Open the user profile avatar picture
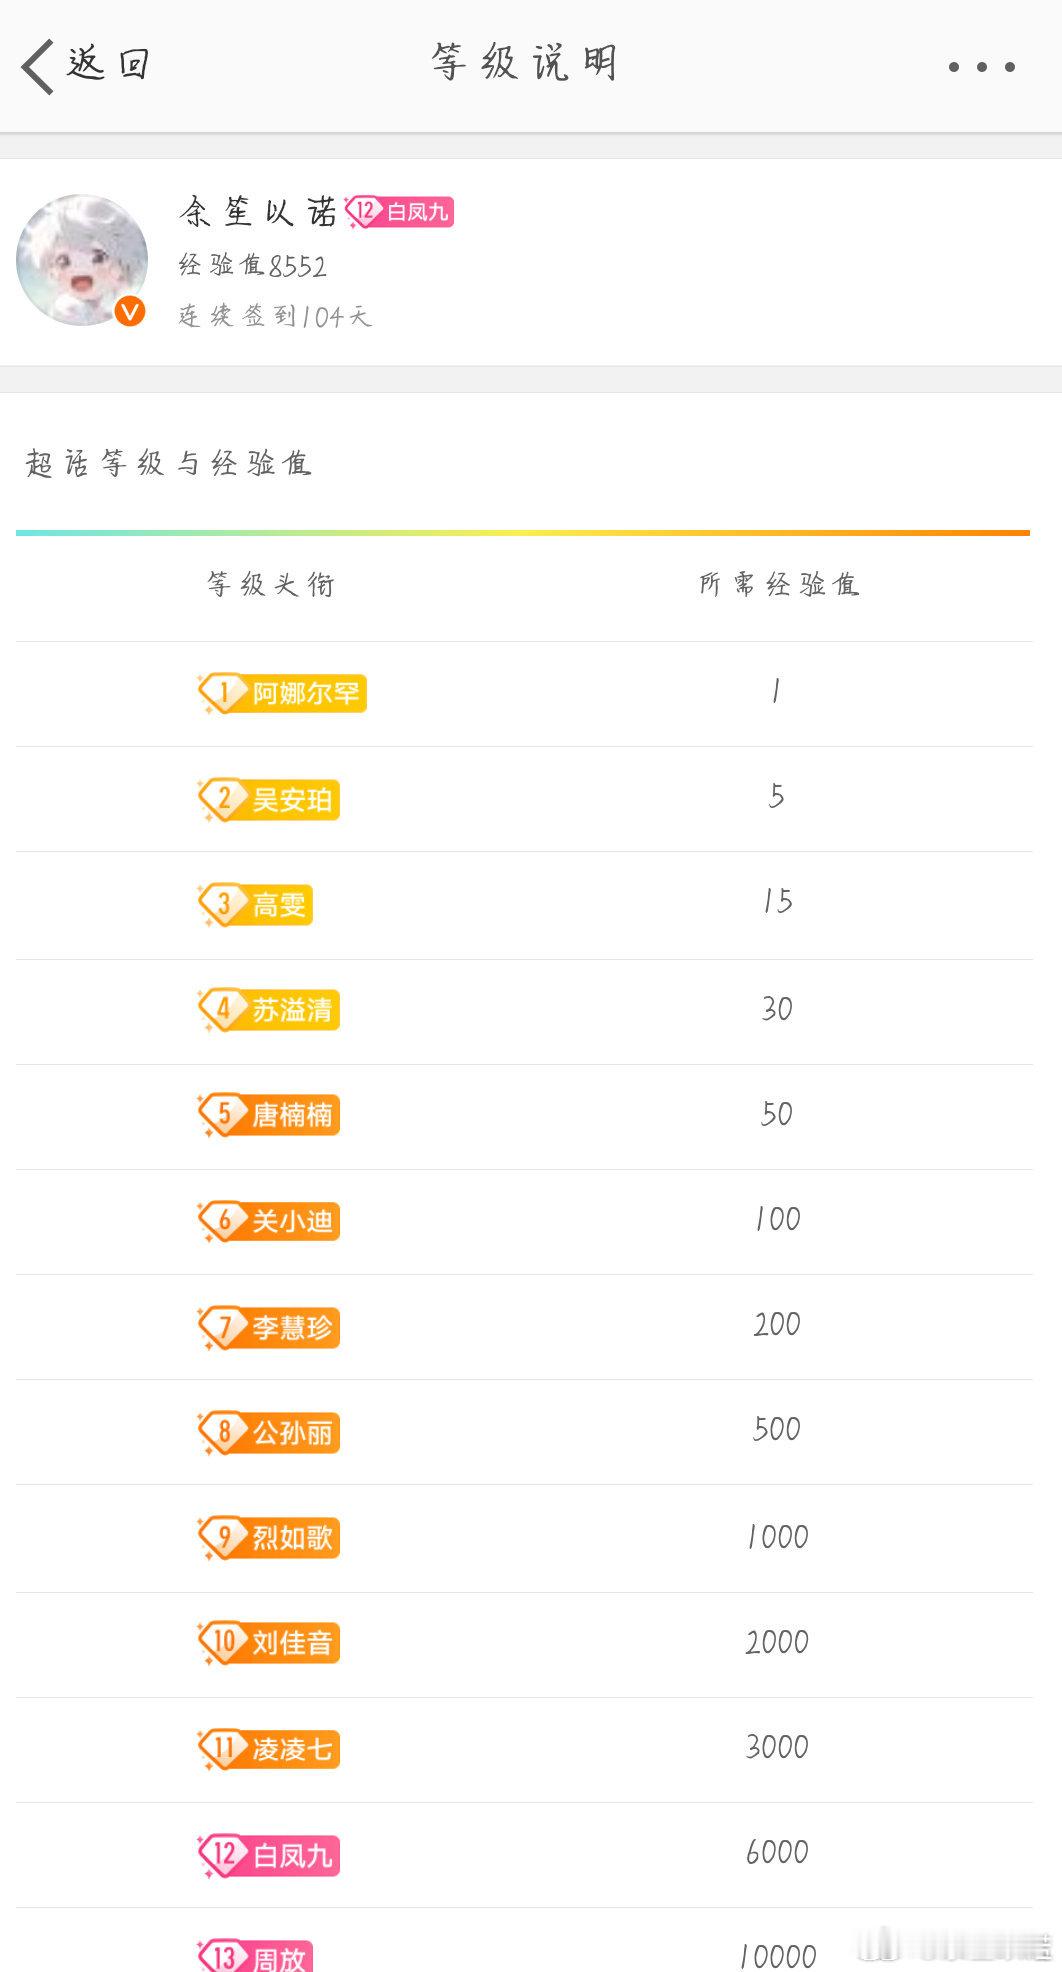The width and height of the screenshot is (1062, 1972). coord(82,260)
